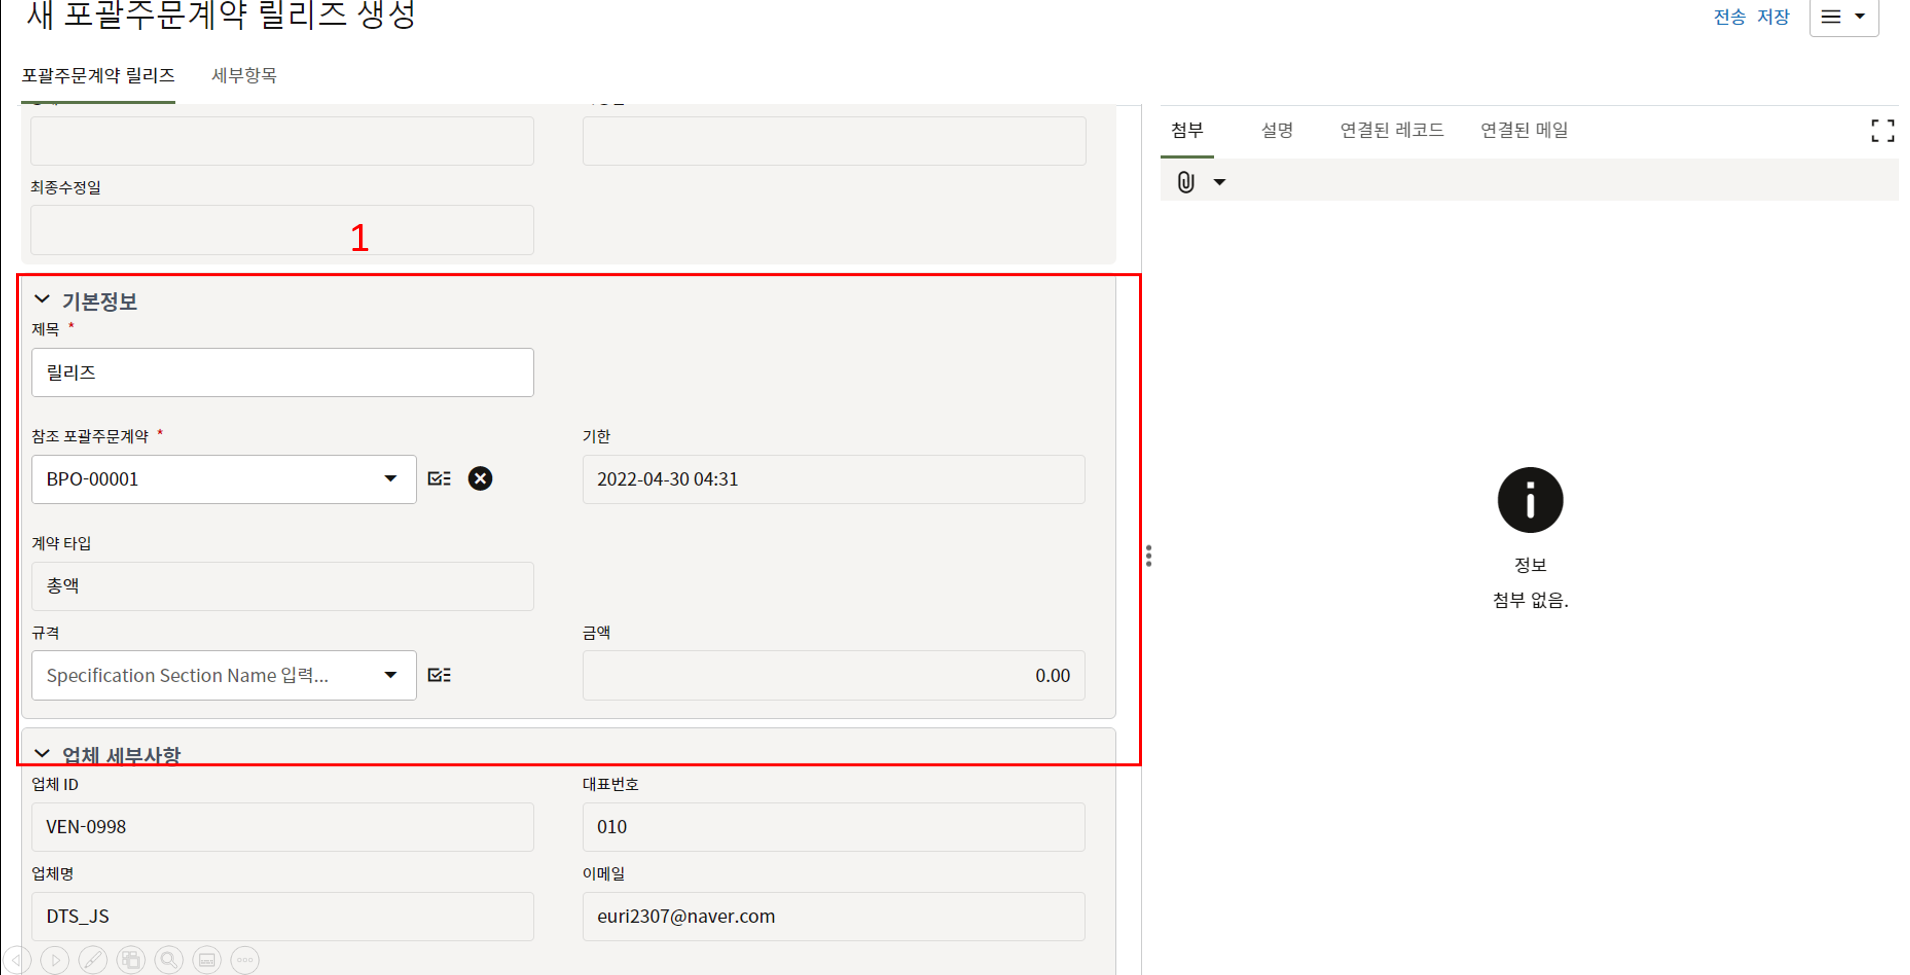Screen dimensions: 1910x975
Task: Click the 저장 save link
Action: [x=1773, y=17]
